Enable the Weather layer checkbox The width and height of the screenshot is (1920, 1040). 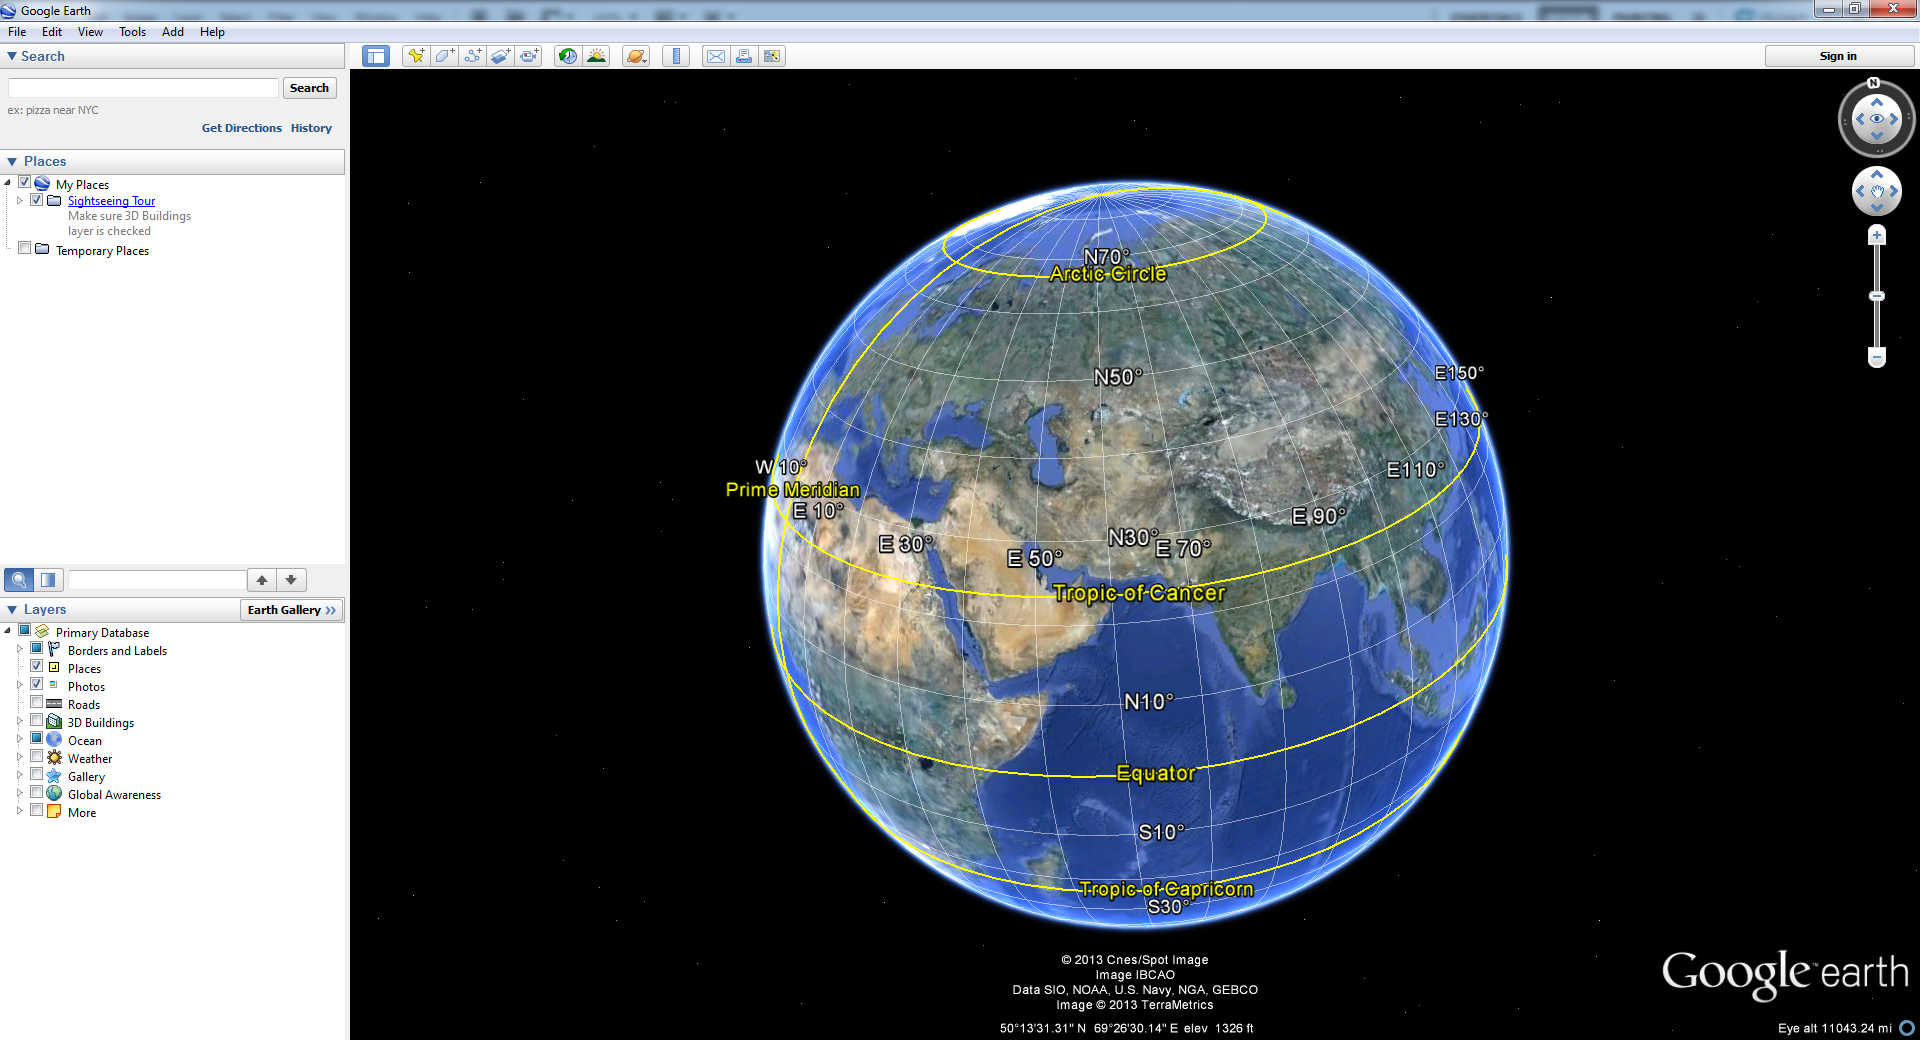pos(37,757)
